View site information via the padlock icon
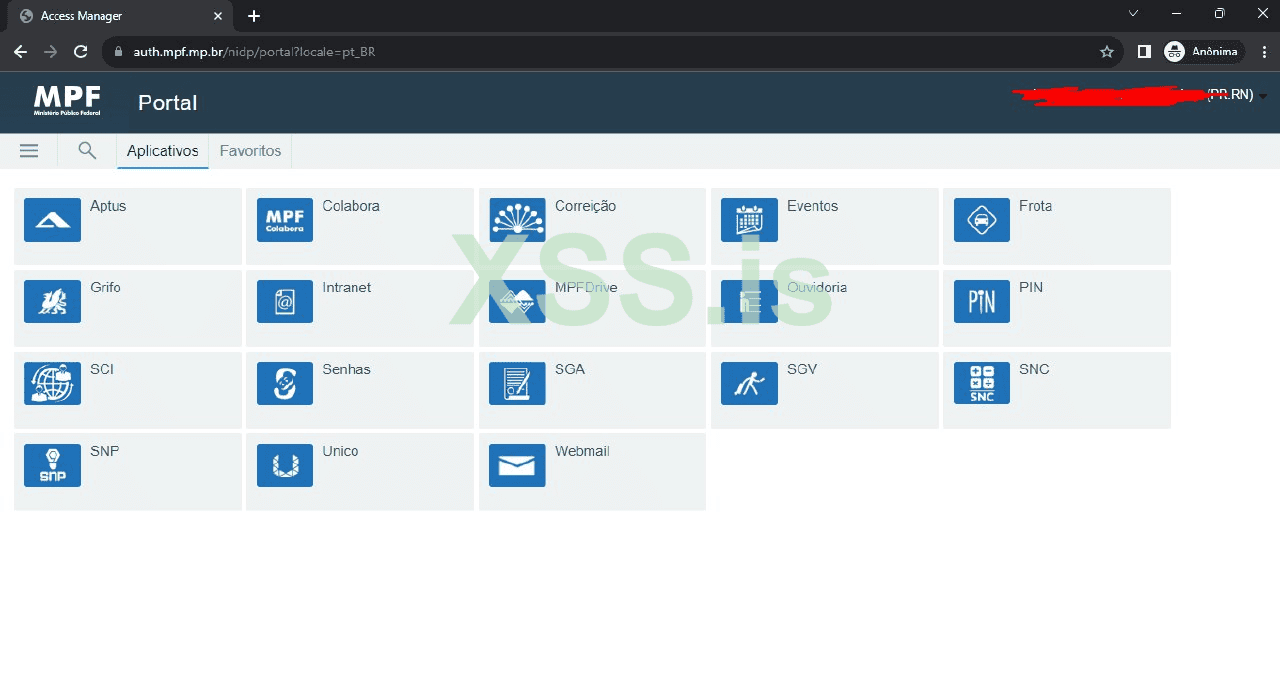The width and height of the screenshot is (1280, 675). pos(119,52)
